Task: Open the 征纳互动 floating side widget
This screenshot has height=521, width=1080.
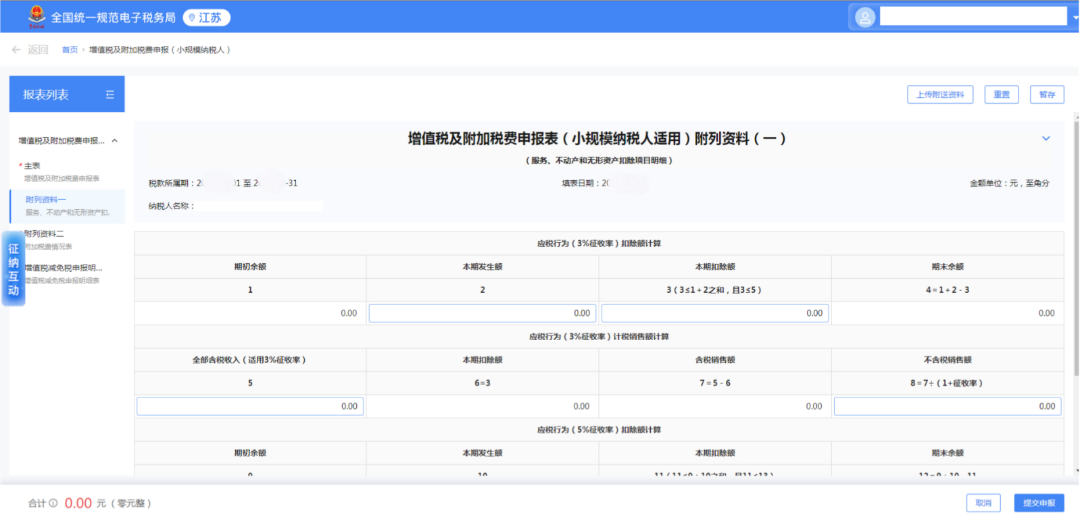Action: (x=13, y=270)
